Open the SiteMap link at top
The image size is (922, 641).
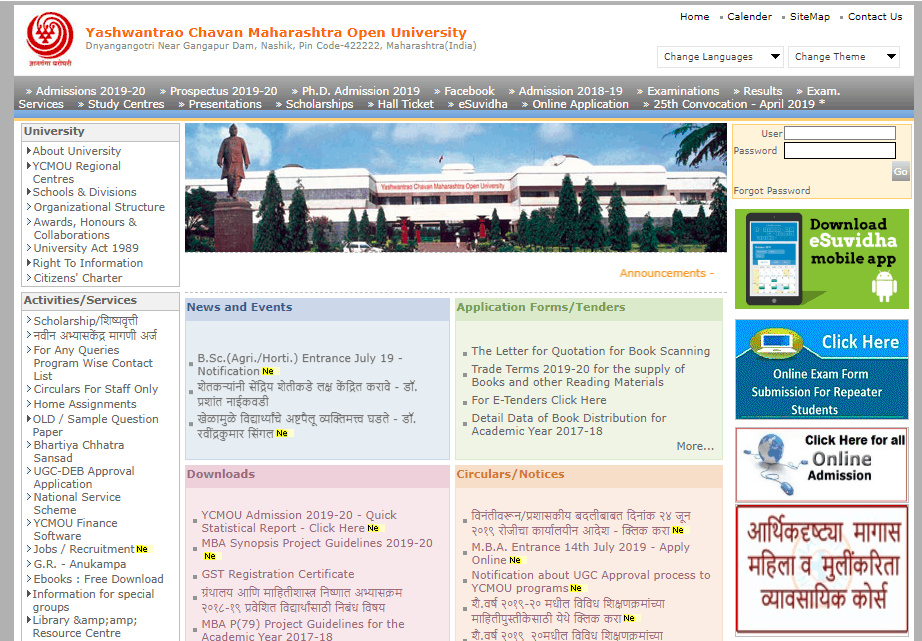[x=809, y=17]
